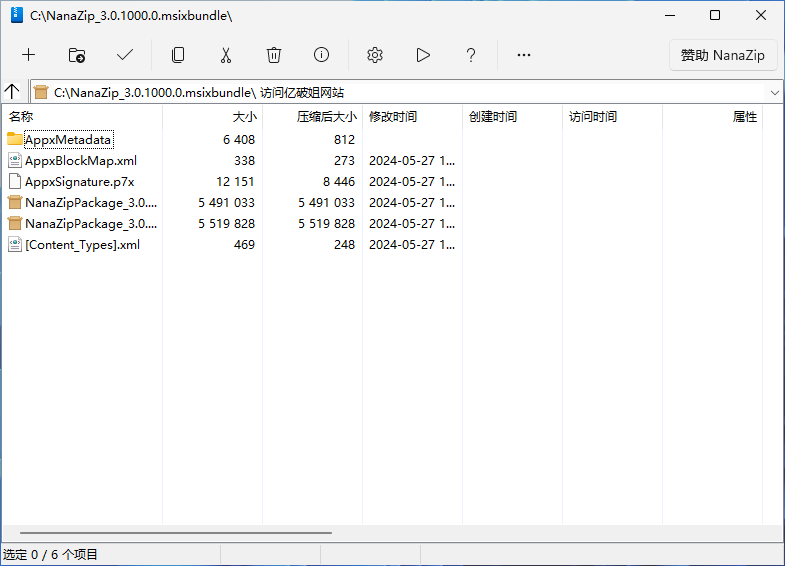Click the 赞助 NanaZip sponsor button
Viewport: 785px width, 566px height.
click(x=722, y=55)
